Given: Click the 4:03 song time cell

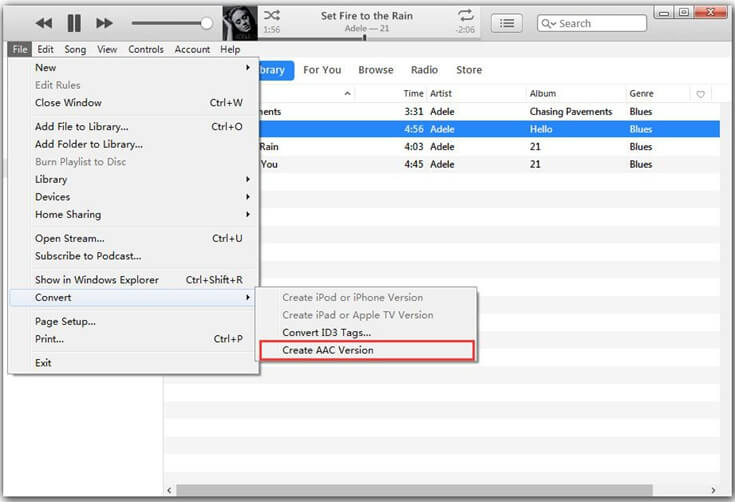Looking at the screenshot, I should (413, 147).
